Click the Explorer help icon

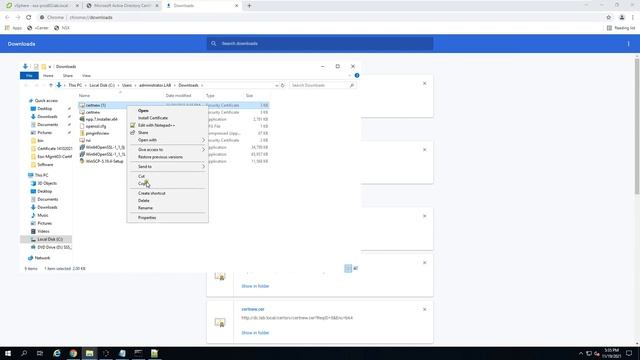[x=357, y=76]
